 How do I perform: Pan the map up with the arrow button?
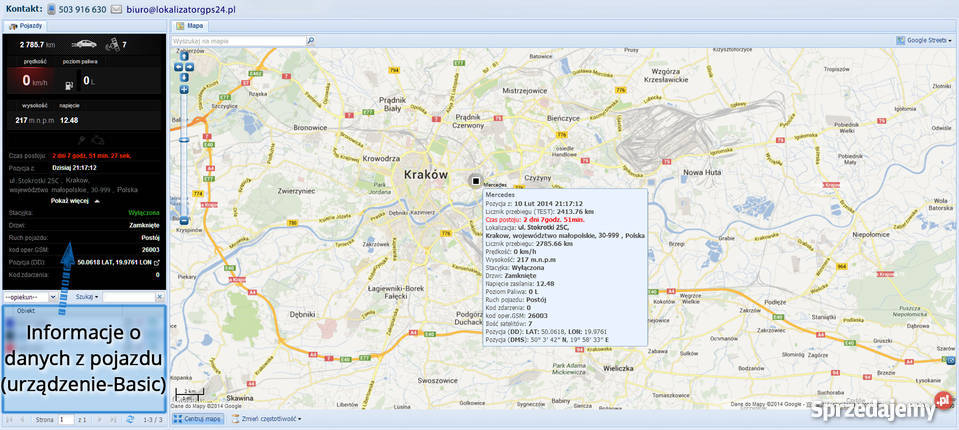184,57
